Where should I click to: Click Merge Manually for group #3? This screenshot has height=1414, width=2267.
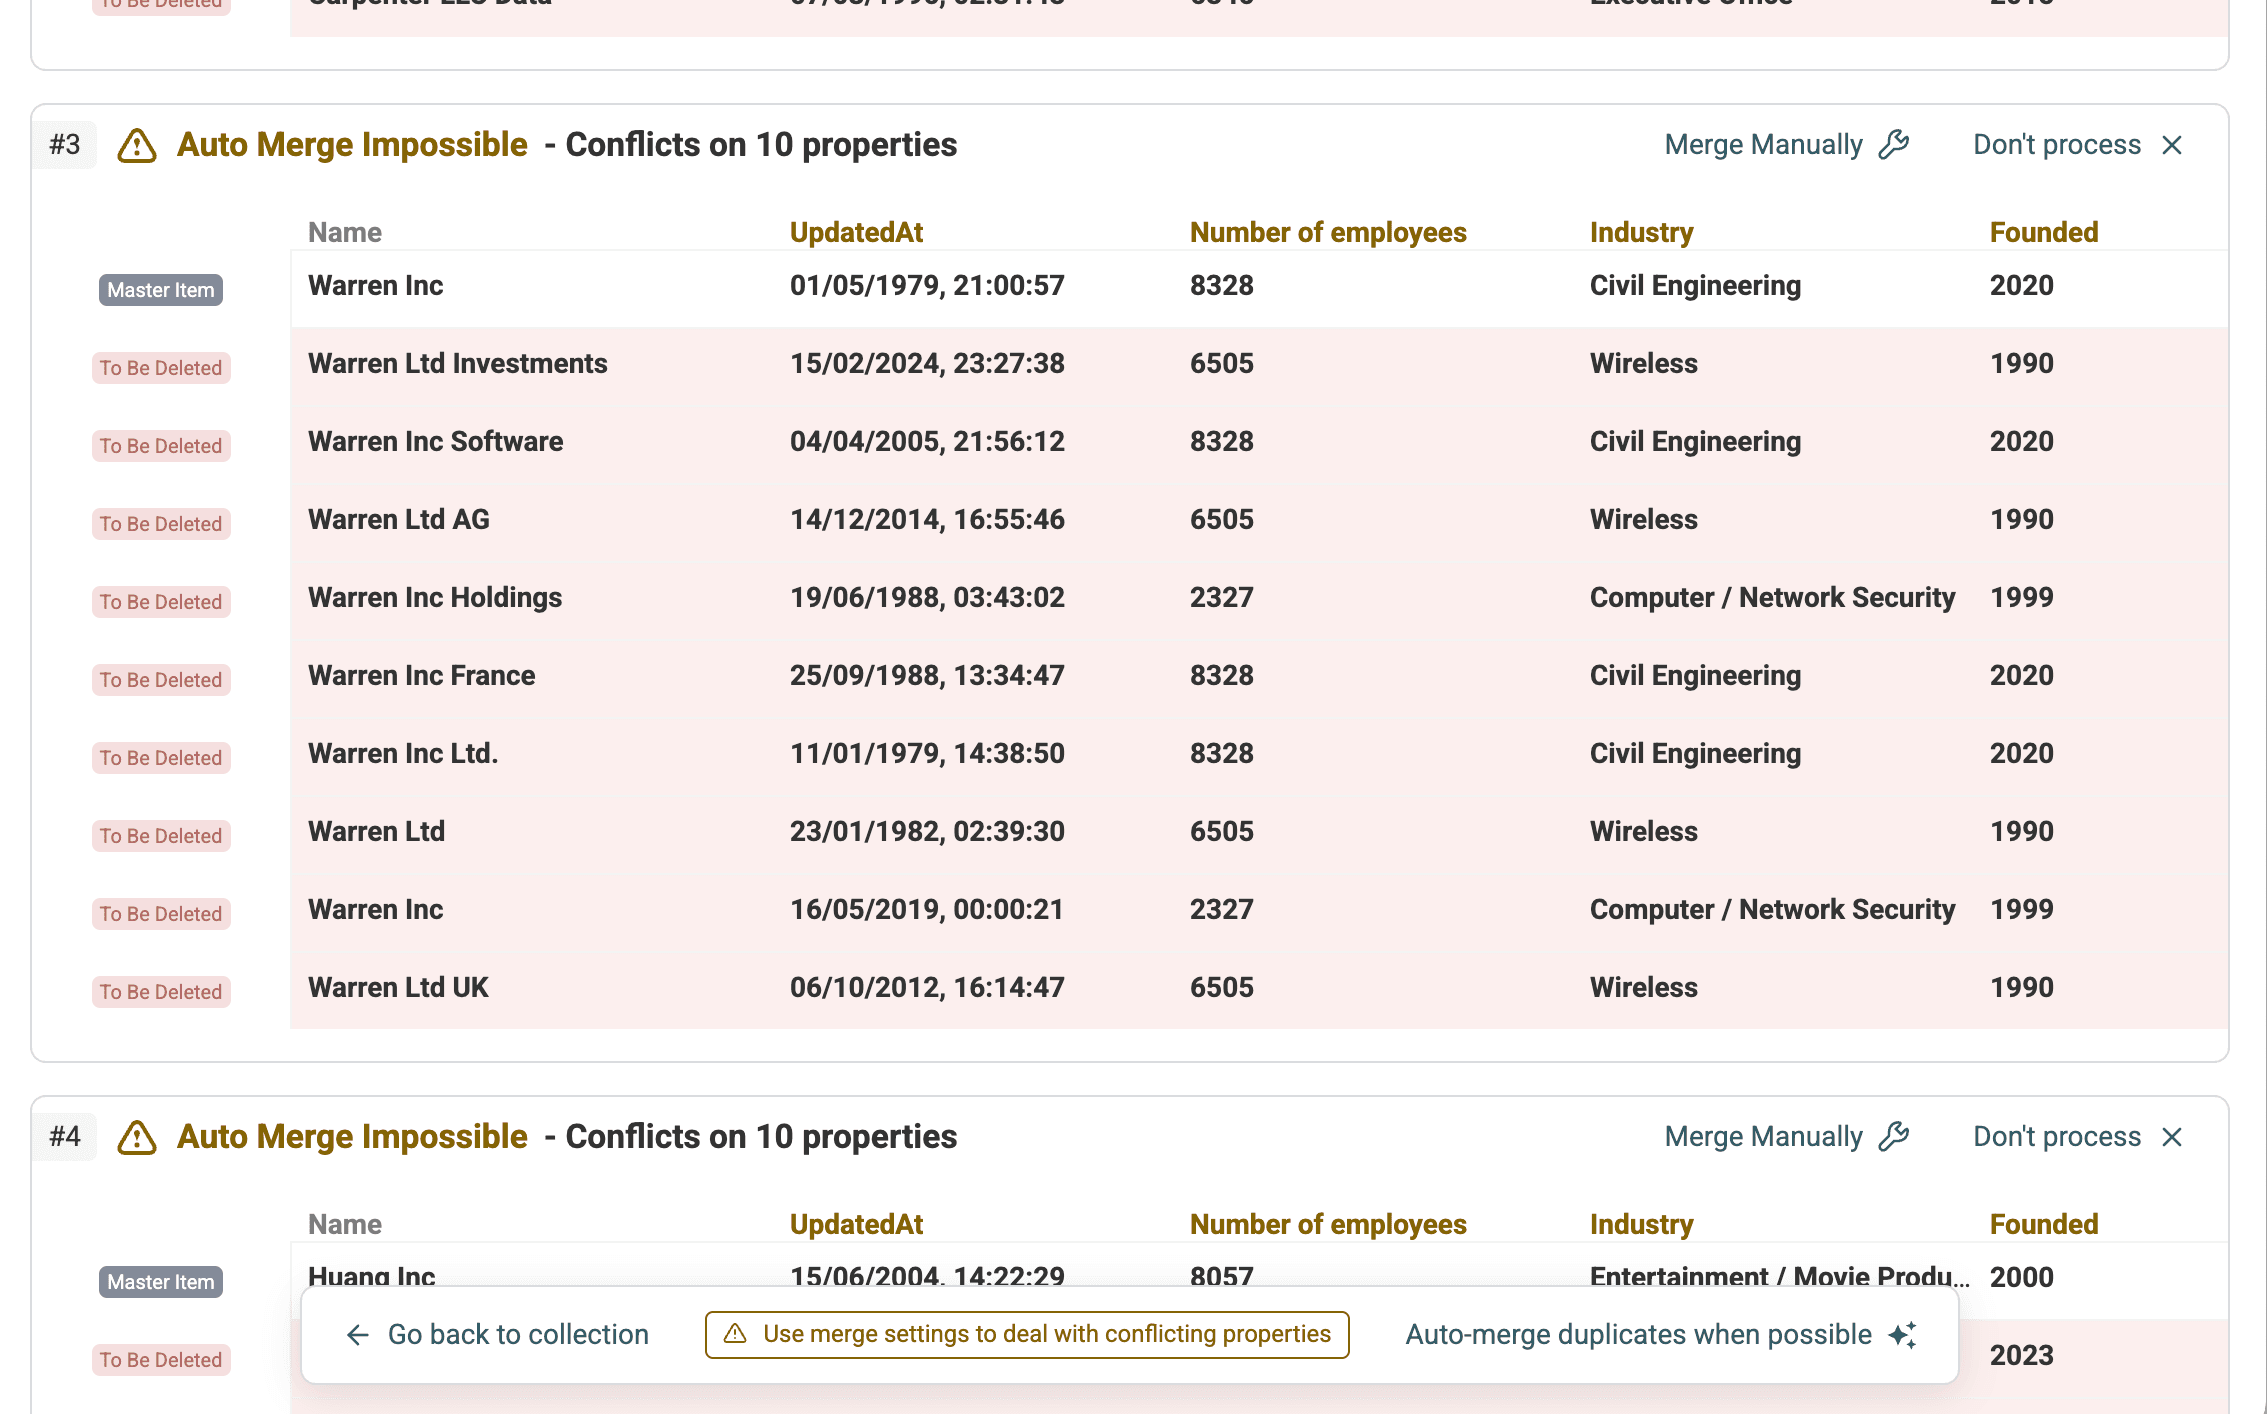click(1787, 145)
